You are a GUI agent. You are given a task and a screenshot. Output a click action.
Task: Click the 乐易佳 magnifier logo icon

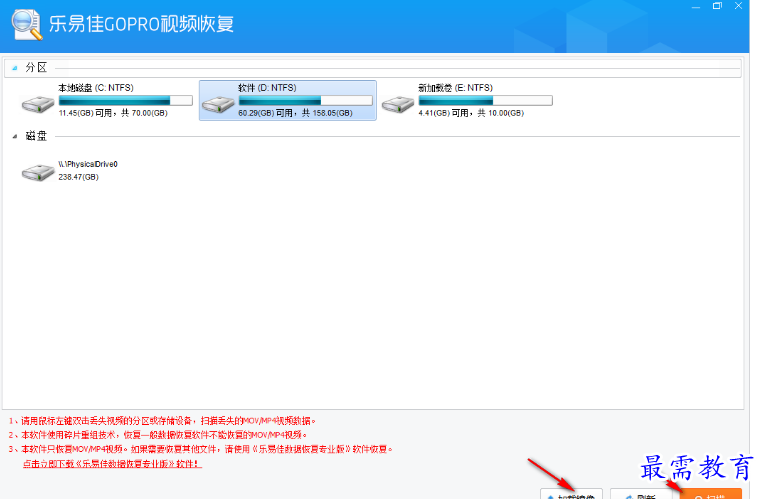coord(27,24)
